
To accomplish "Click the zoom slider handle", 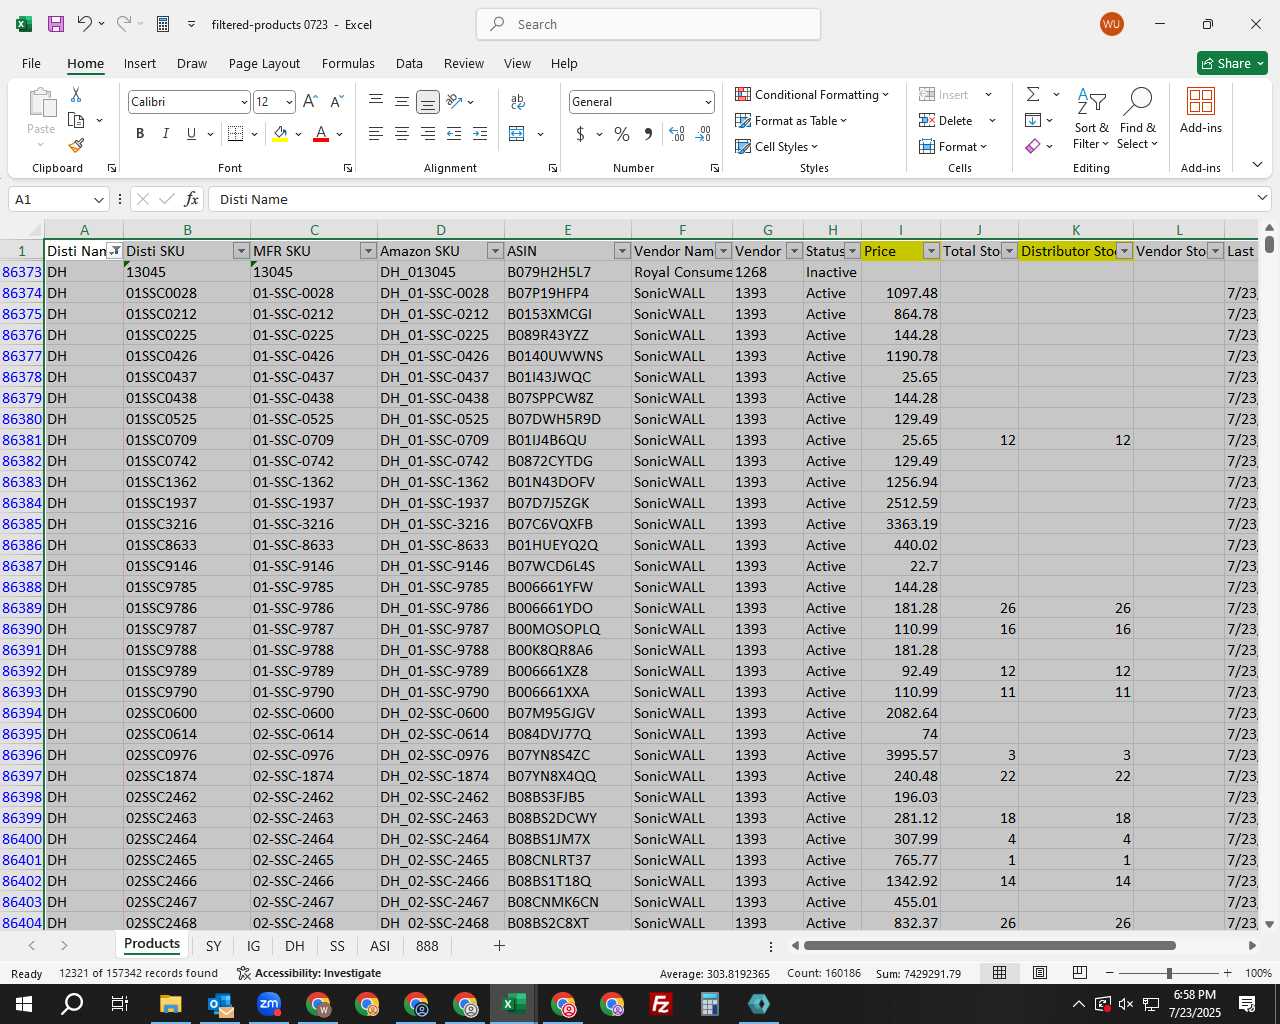I will pos(1169,973).
